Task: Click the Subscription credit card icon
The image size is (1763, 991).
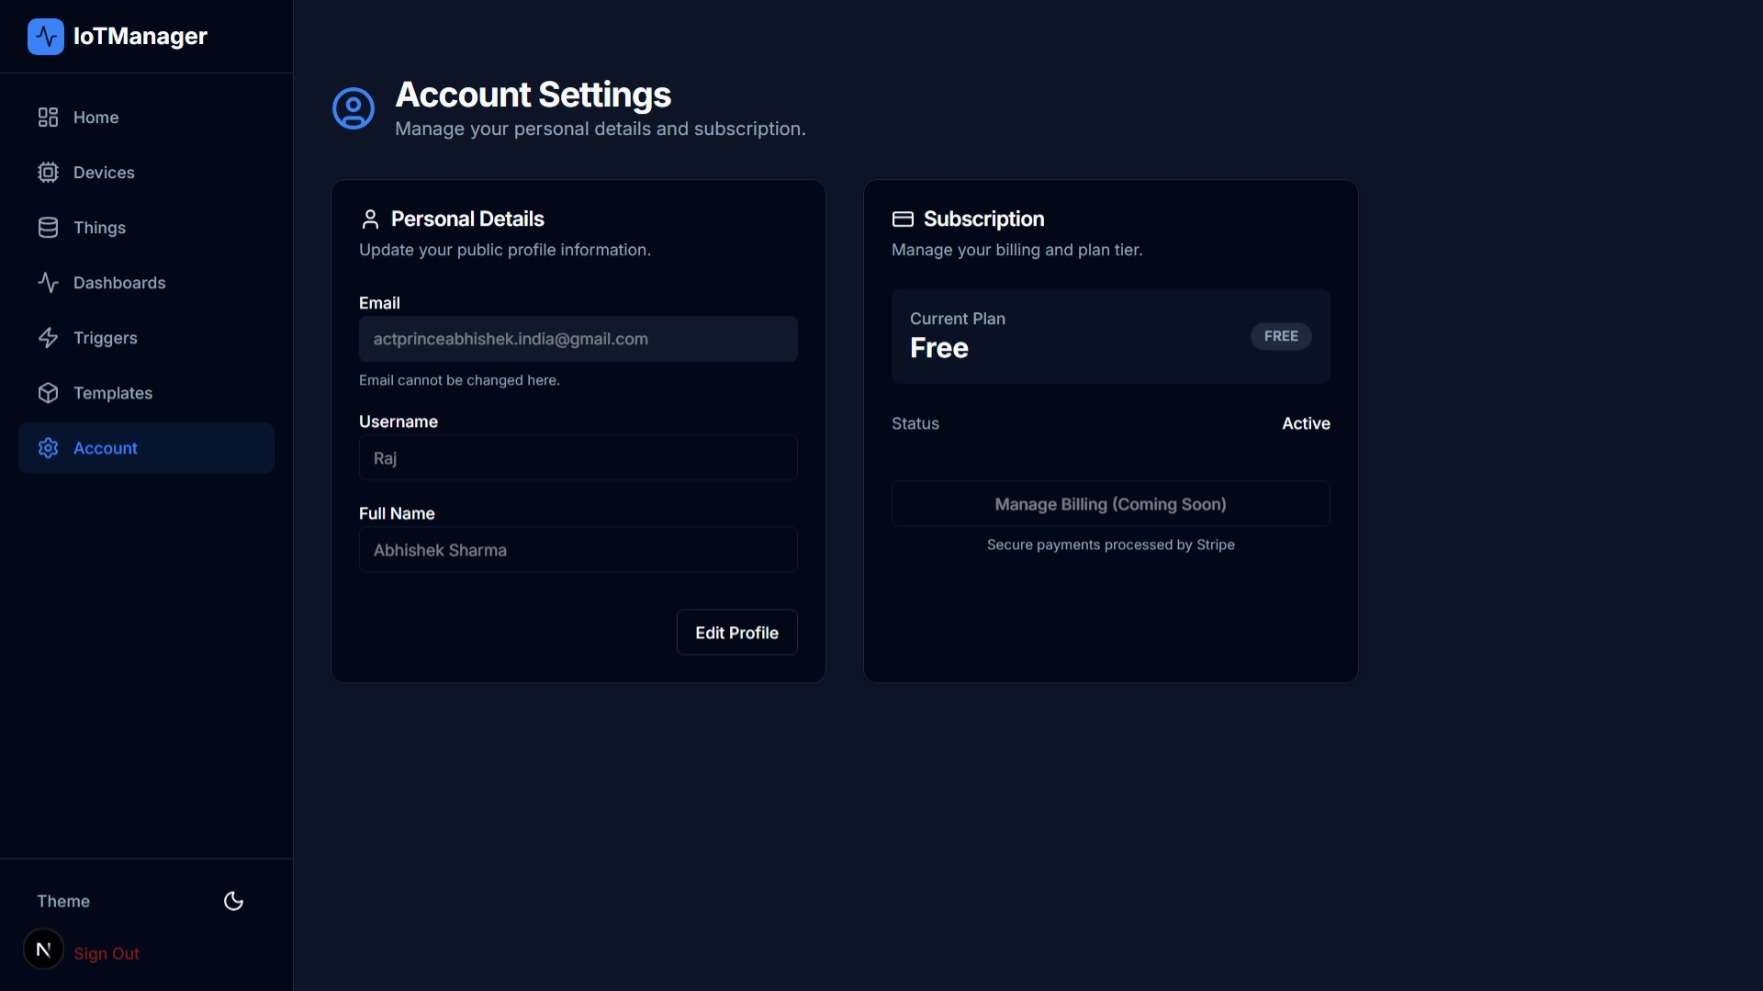Action: [902, 218]
